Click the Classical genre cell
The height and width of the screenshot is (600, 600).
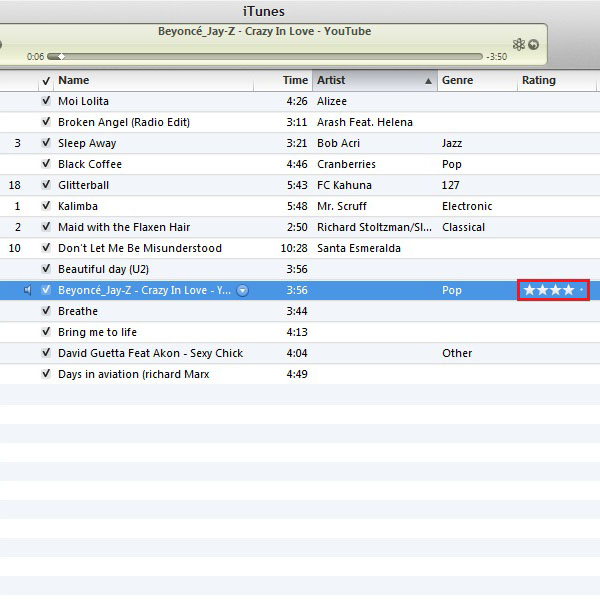[463, 227]
